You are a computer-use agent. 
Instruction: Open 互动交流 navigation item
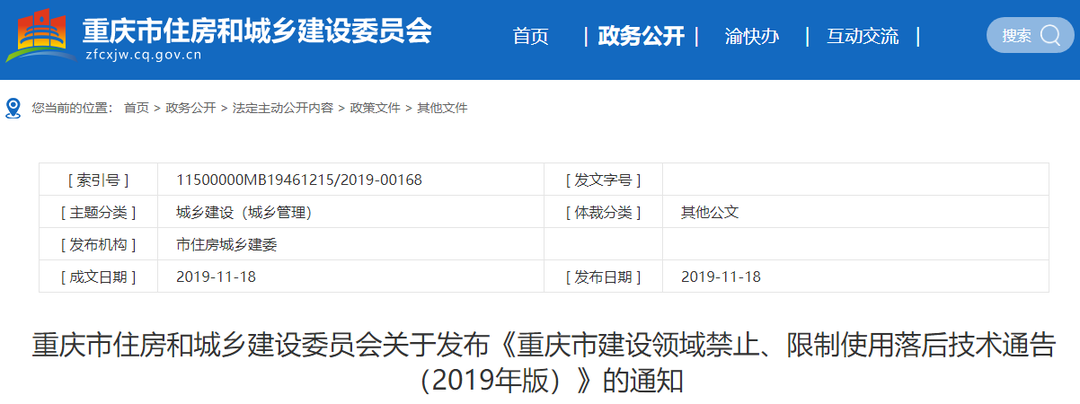pyautogui.click(x=862, y=37)
